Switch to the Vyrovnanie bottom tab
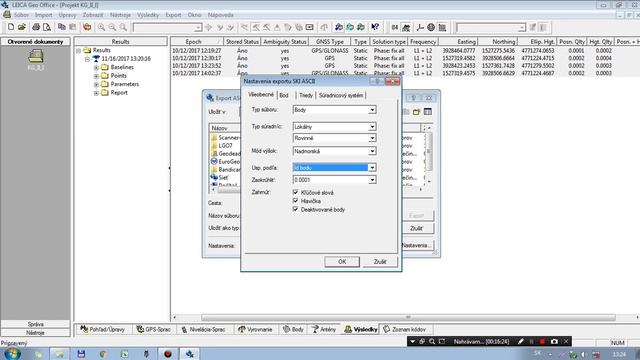Image resolution: width=640 pixels, height=360 pixels. tap(255, 329)
